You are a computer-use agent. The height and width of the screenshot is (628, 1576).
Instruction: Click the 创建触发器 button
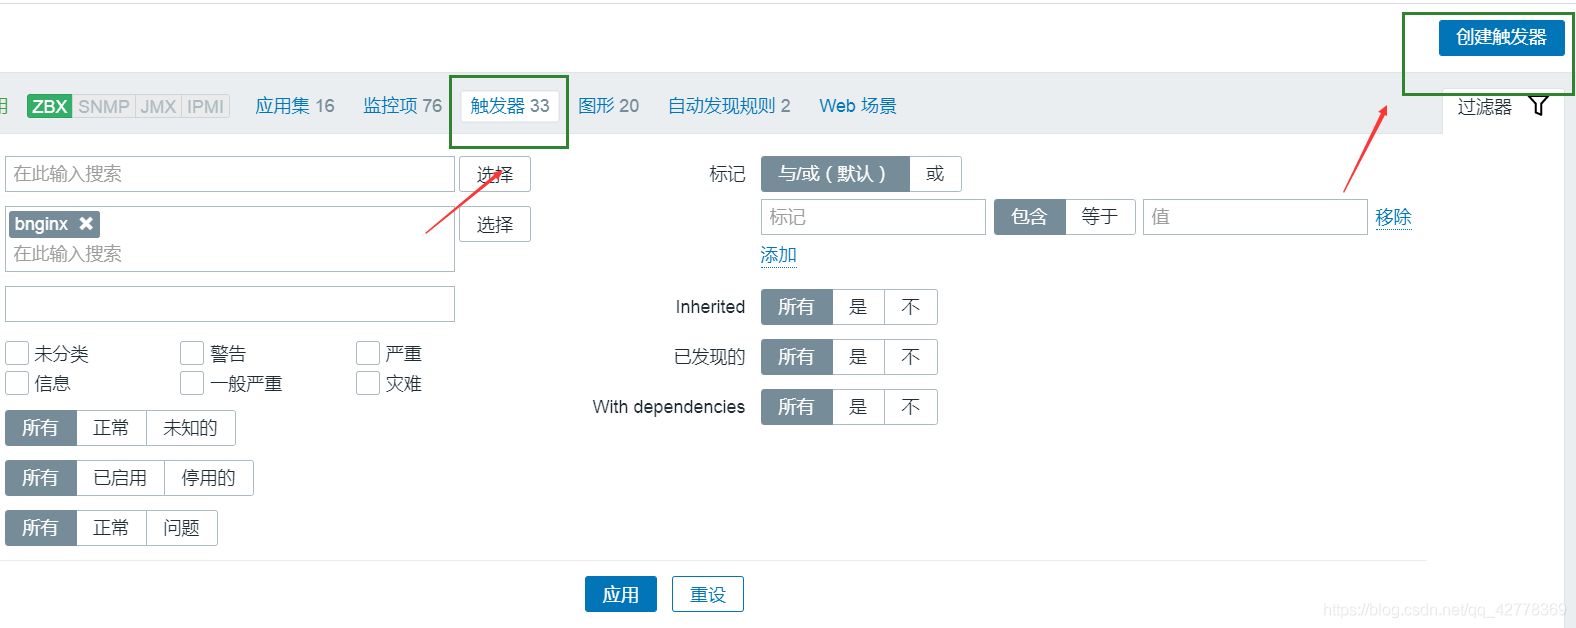[1502, 37]
